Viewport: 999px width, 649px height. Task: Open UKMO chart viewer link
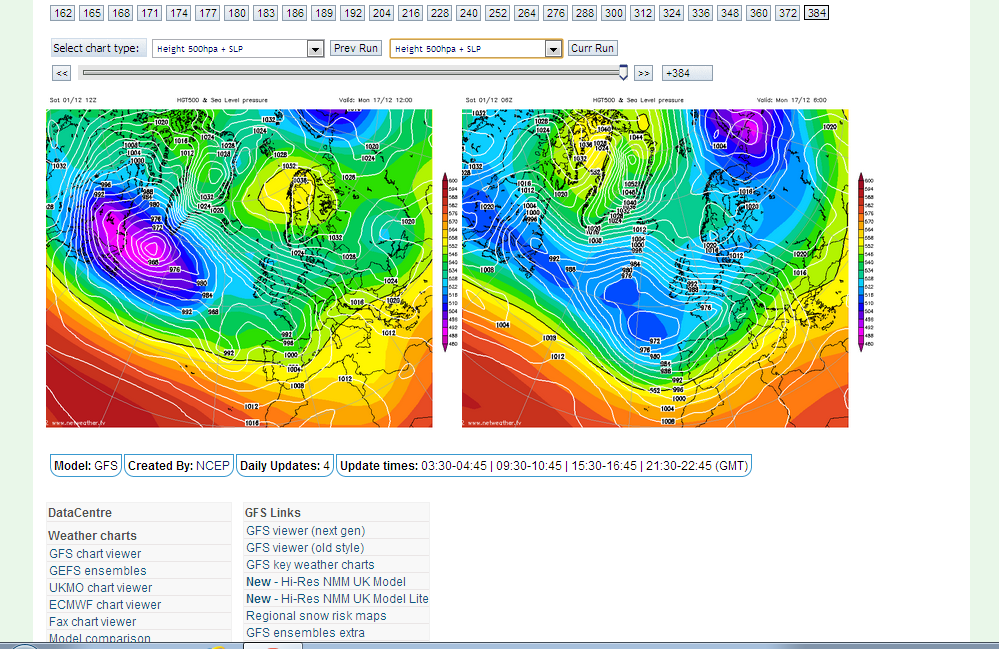coord(101,587)
